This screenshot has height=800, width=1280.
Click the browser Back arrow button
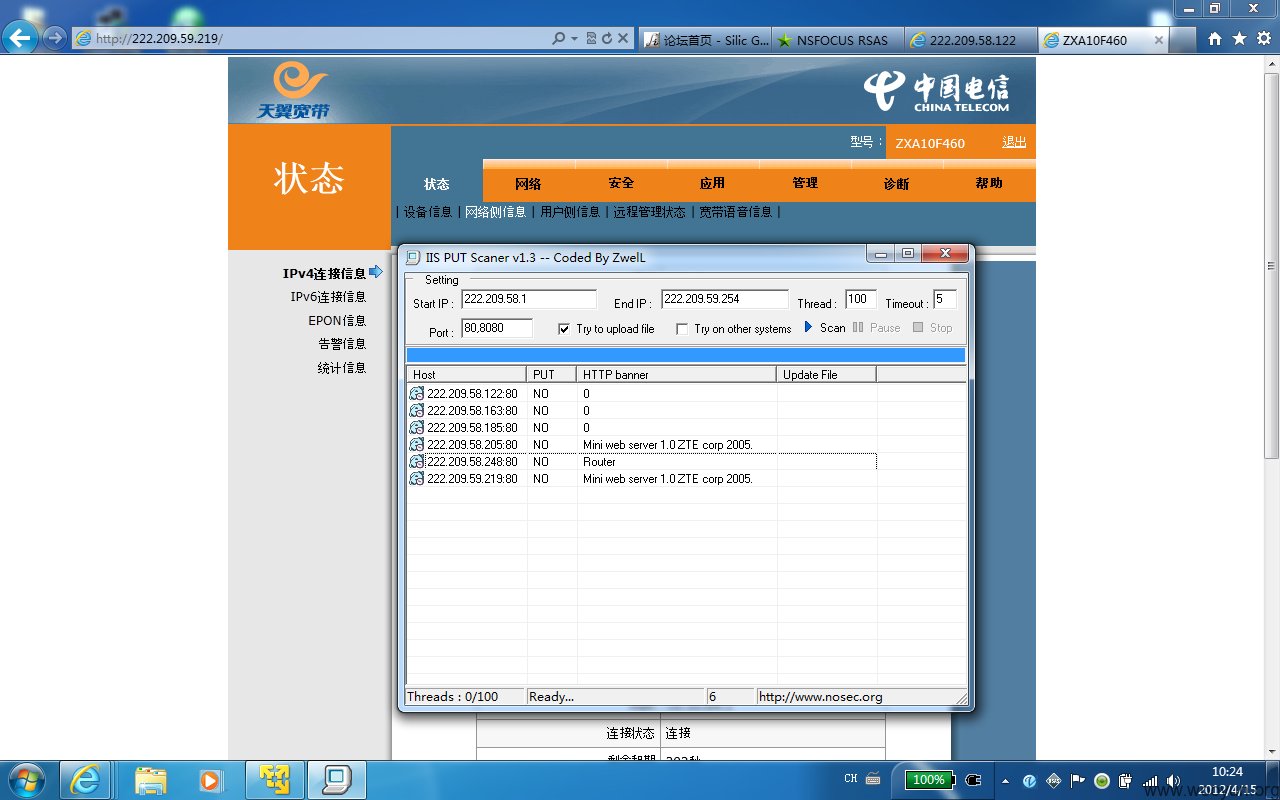20,38
